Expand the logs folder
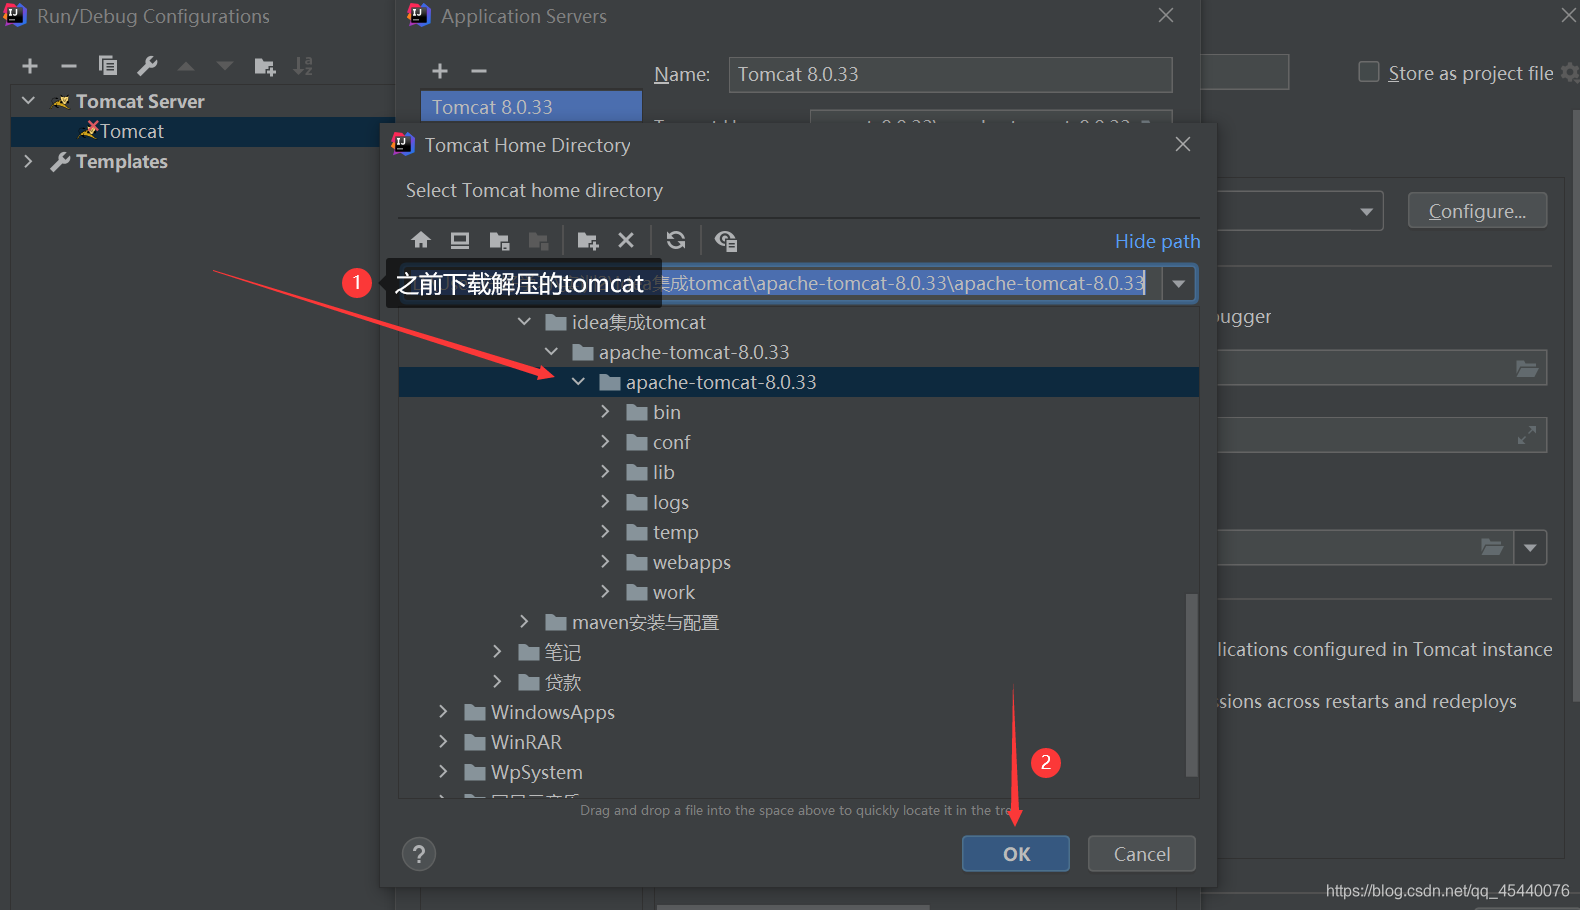Image resolution: width=1580 pixels, height=910 pixels. (x=605, y=502)
